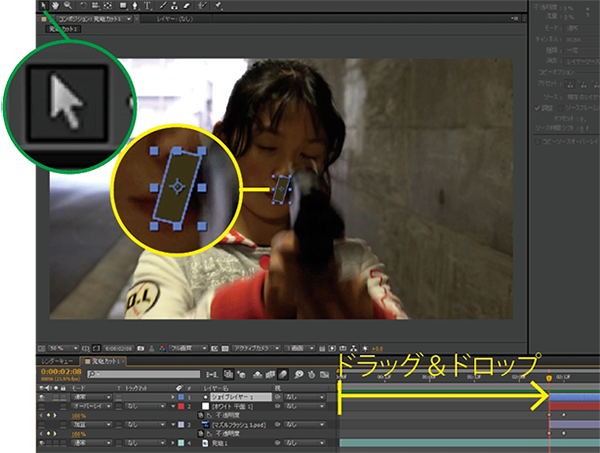Click the reset exposure icon
The width and height of the screenshot is (600, 453).
click(365, 349)
